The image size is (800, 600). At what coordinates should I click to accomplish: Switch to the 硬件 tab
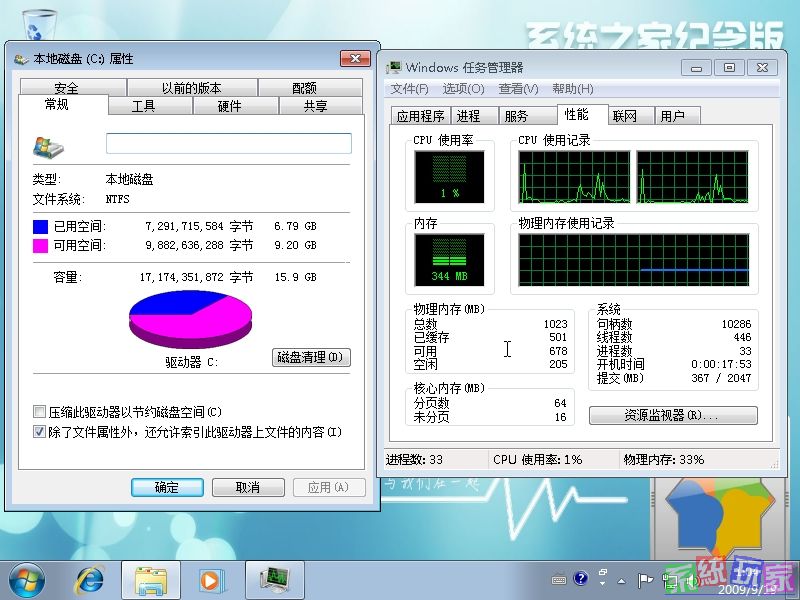(235, 106)
